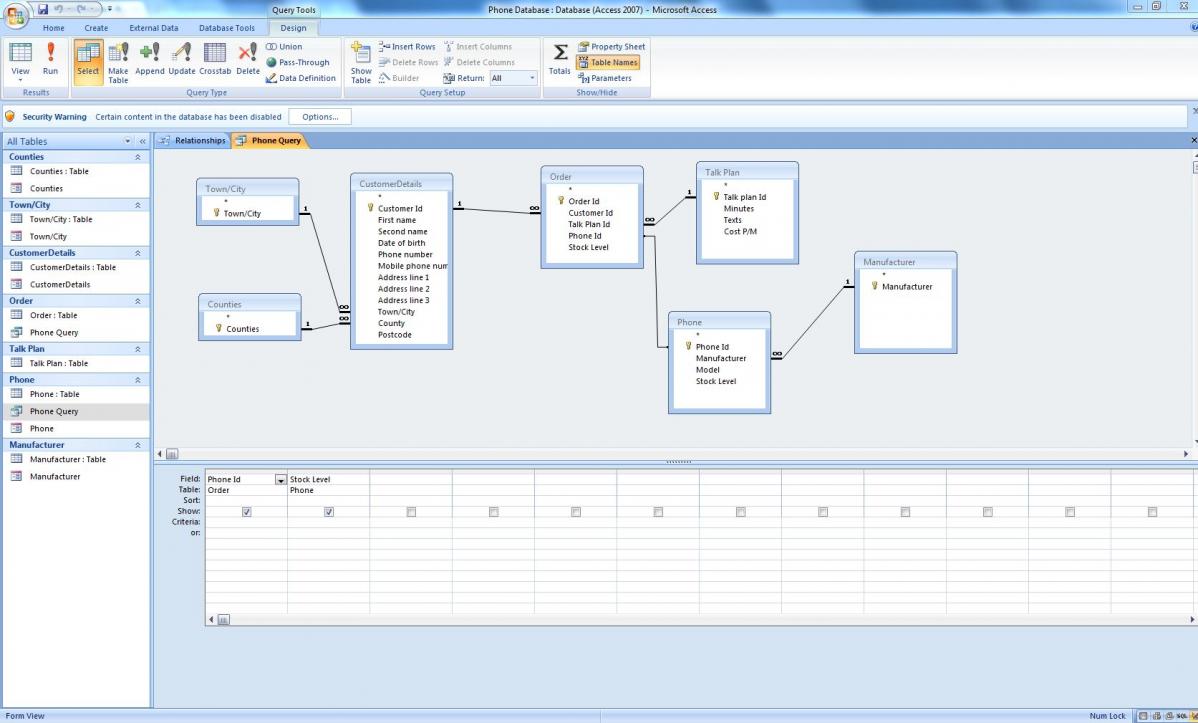Select CustomerDetails : Table in navigation pane
This screenshot has width=1198, height=723.
(x=76, y=267)
